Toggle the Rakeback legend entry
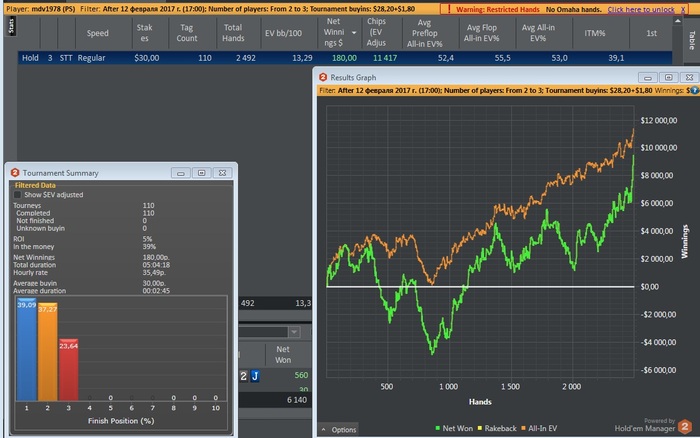The image size is (700, 438). pyautogui.click(x=497, y=428)
